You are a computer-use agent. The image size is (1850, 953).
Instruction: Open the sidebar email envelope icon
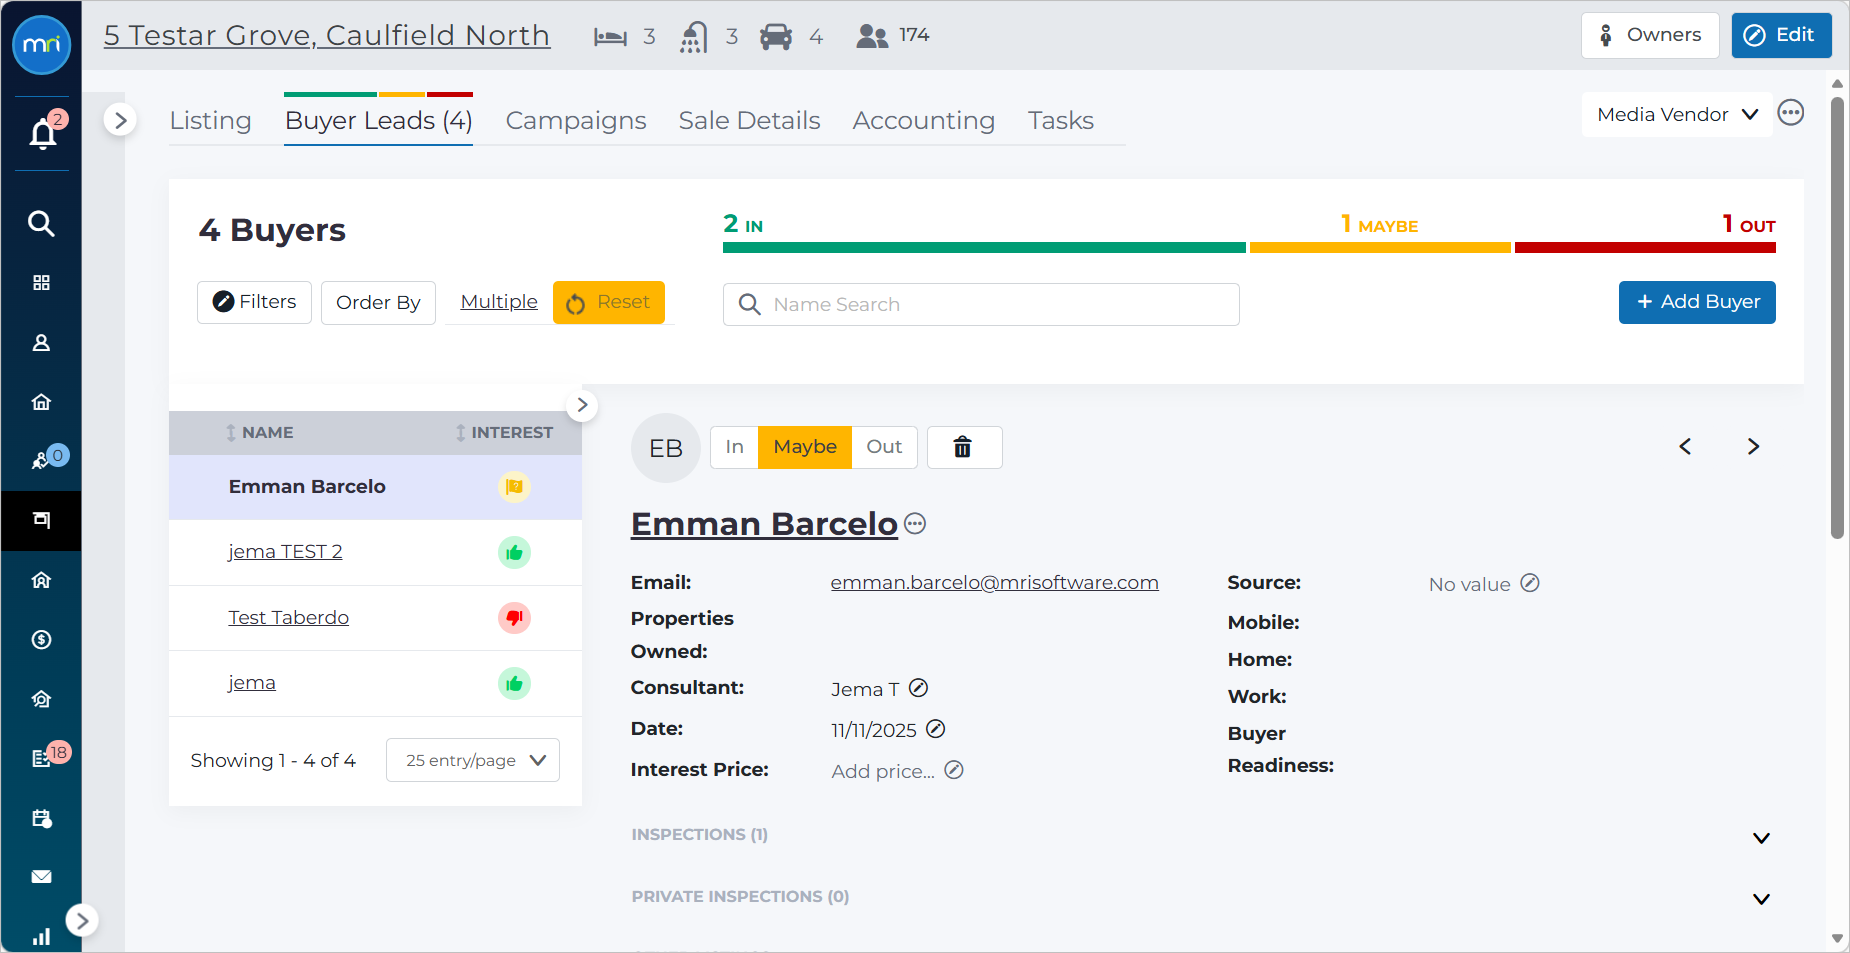41,877
